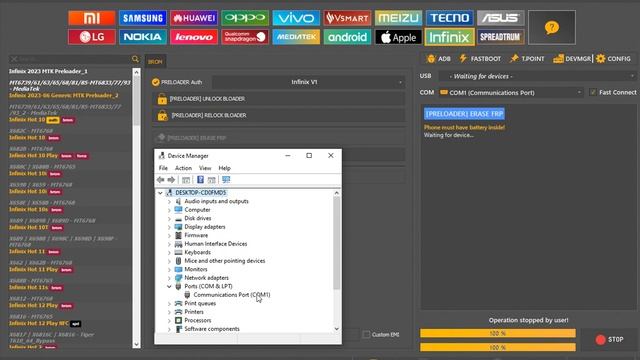Click the Device Manager forward arrow
The height and width of the screenshot is (360, 640).
tap(171, 180)
